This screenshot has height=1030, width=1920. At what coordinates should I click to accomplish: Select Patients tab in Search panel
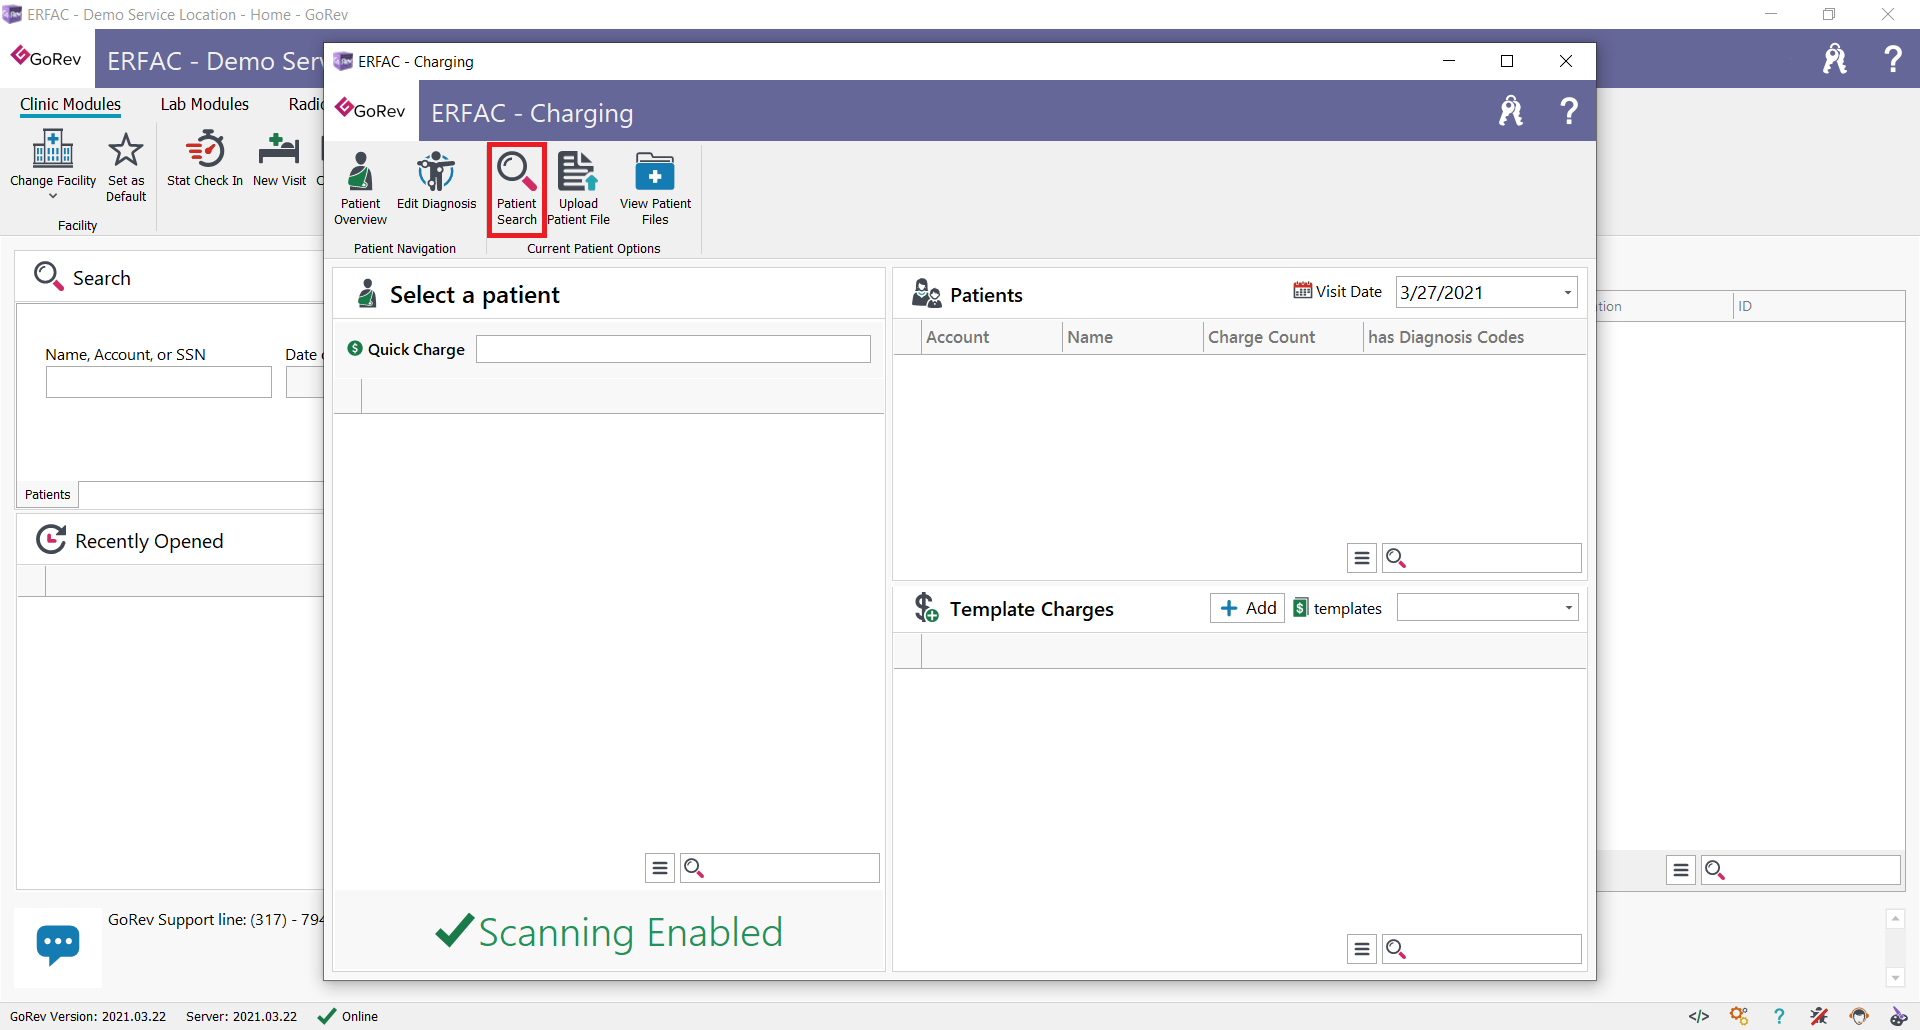click(47, 494)
